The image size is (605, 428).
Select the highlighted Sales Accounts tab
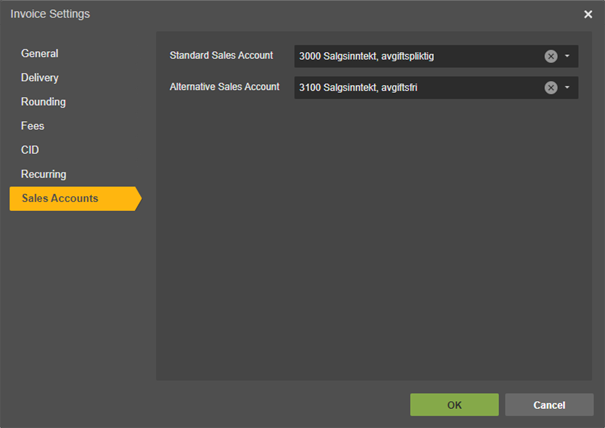[x=60, y=198]
